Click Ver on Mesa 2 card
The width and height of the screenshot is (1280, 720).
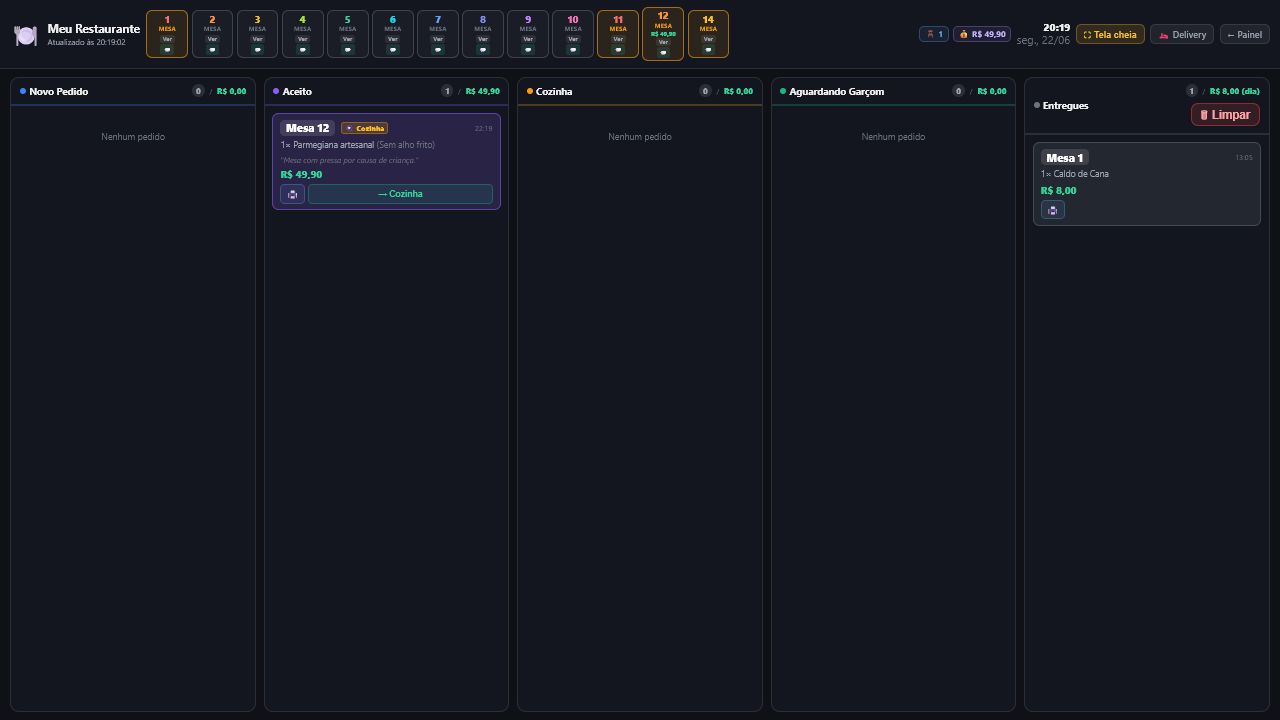tap(212, 39)
